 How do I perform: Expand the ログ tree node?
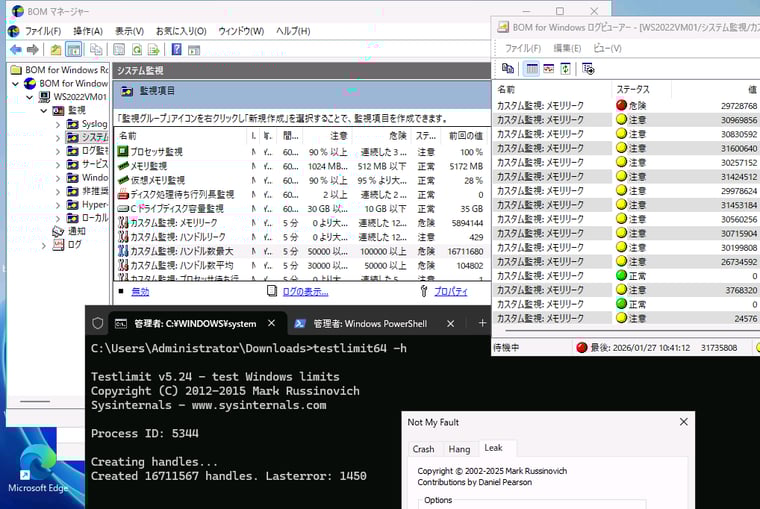(x=44, y=246)
